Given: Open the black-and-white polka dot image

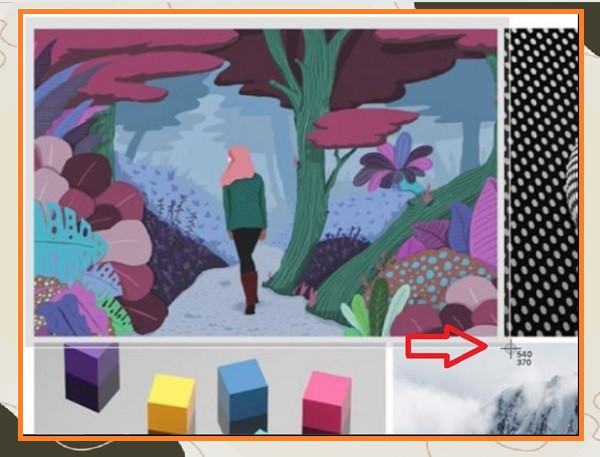Looking at the screenshot, I should (x=541, y=183).
